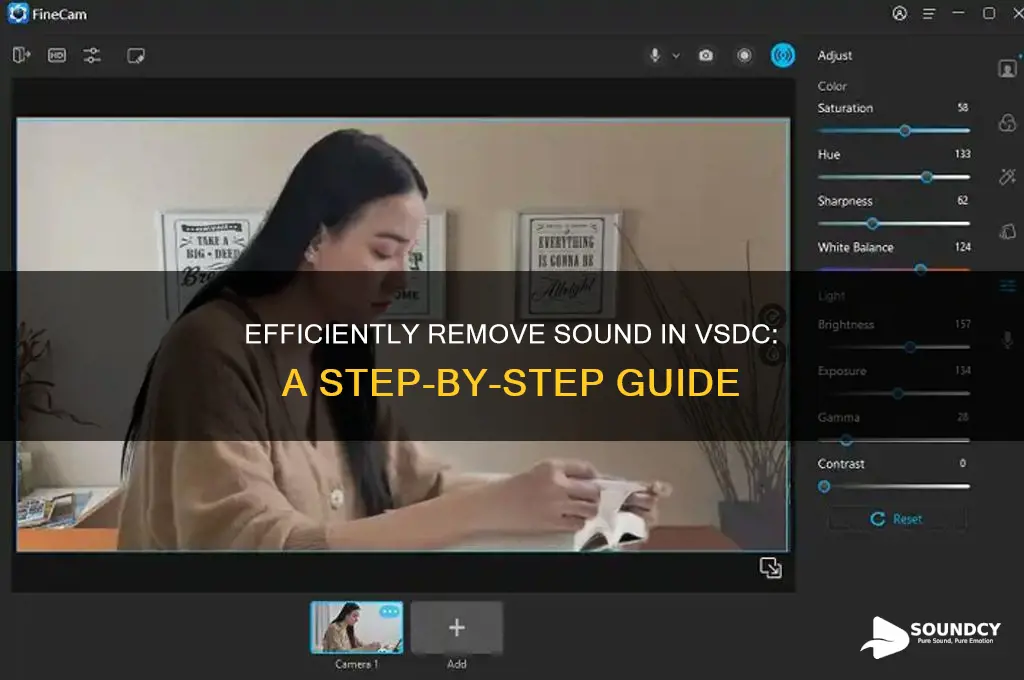Viewport: 1024px width, 680px height.
Task: Add a new scene with plus button
Action: (x=456, y=628)
